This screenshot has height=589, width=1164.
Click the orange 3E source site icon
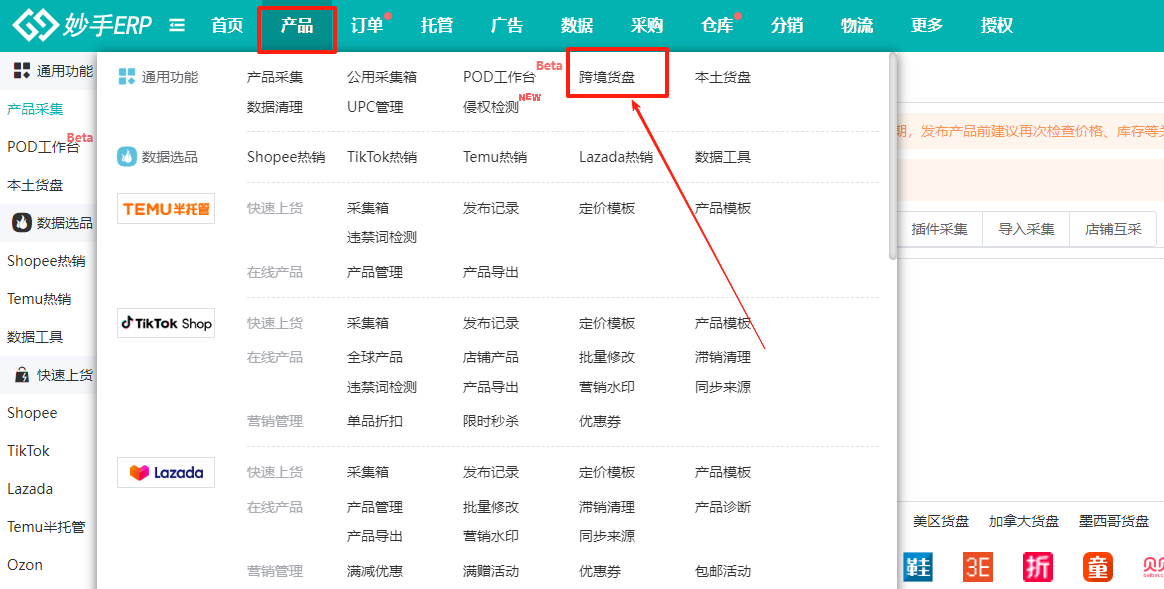click(x=978, y=567)
